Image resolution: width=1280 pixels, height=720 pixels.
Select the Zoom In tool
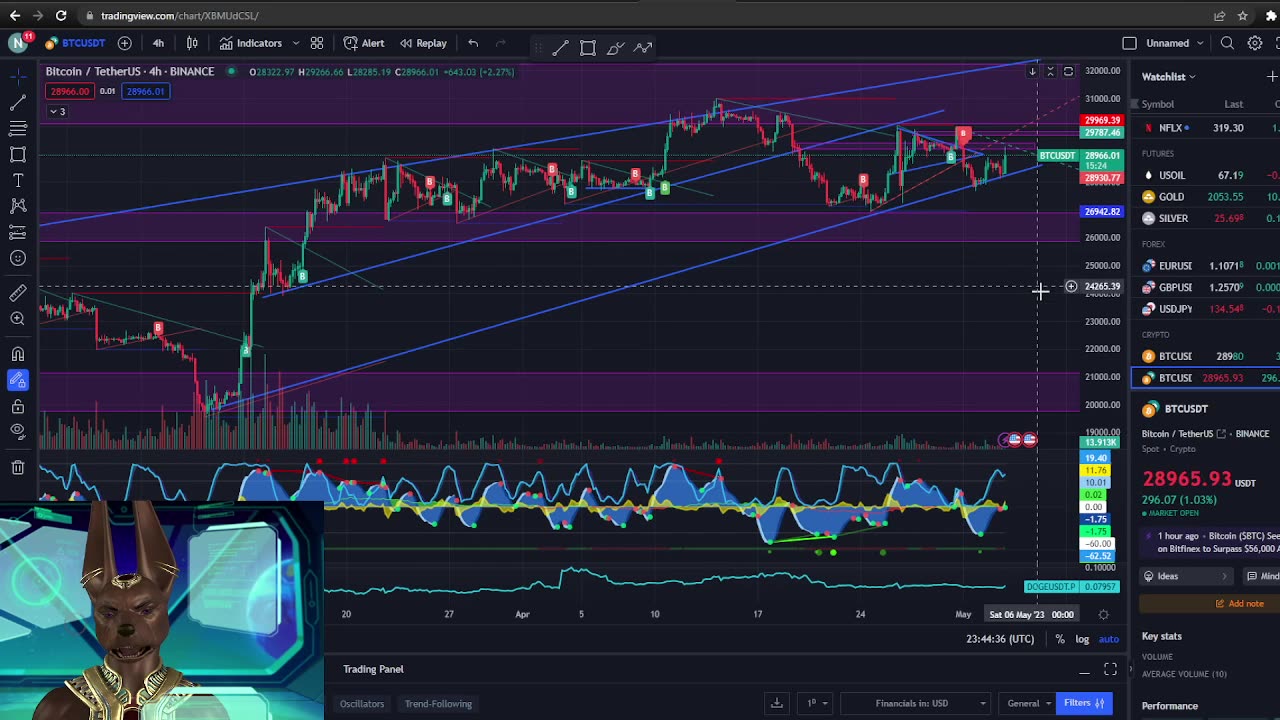pos(18,318)
